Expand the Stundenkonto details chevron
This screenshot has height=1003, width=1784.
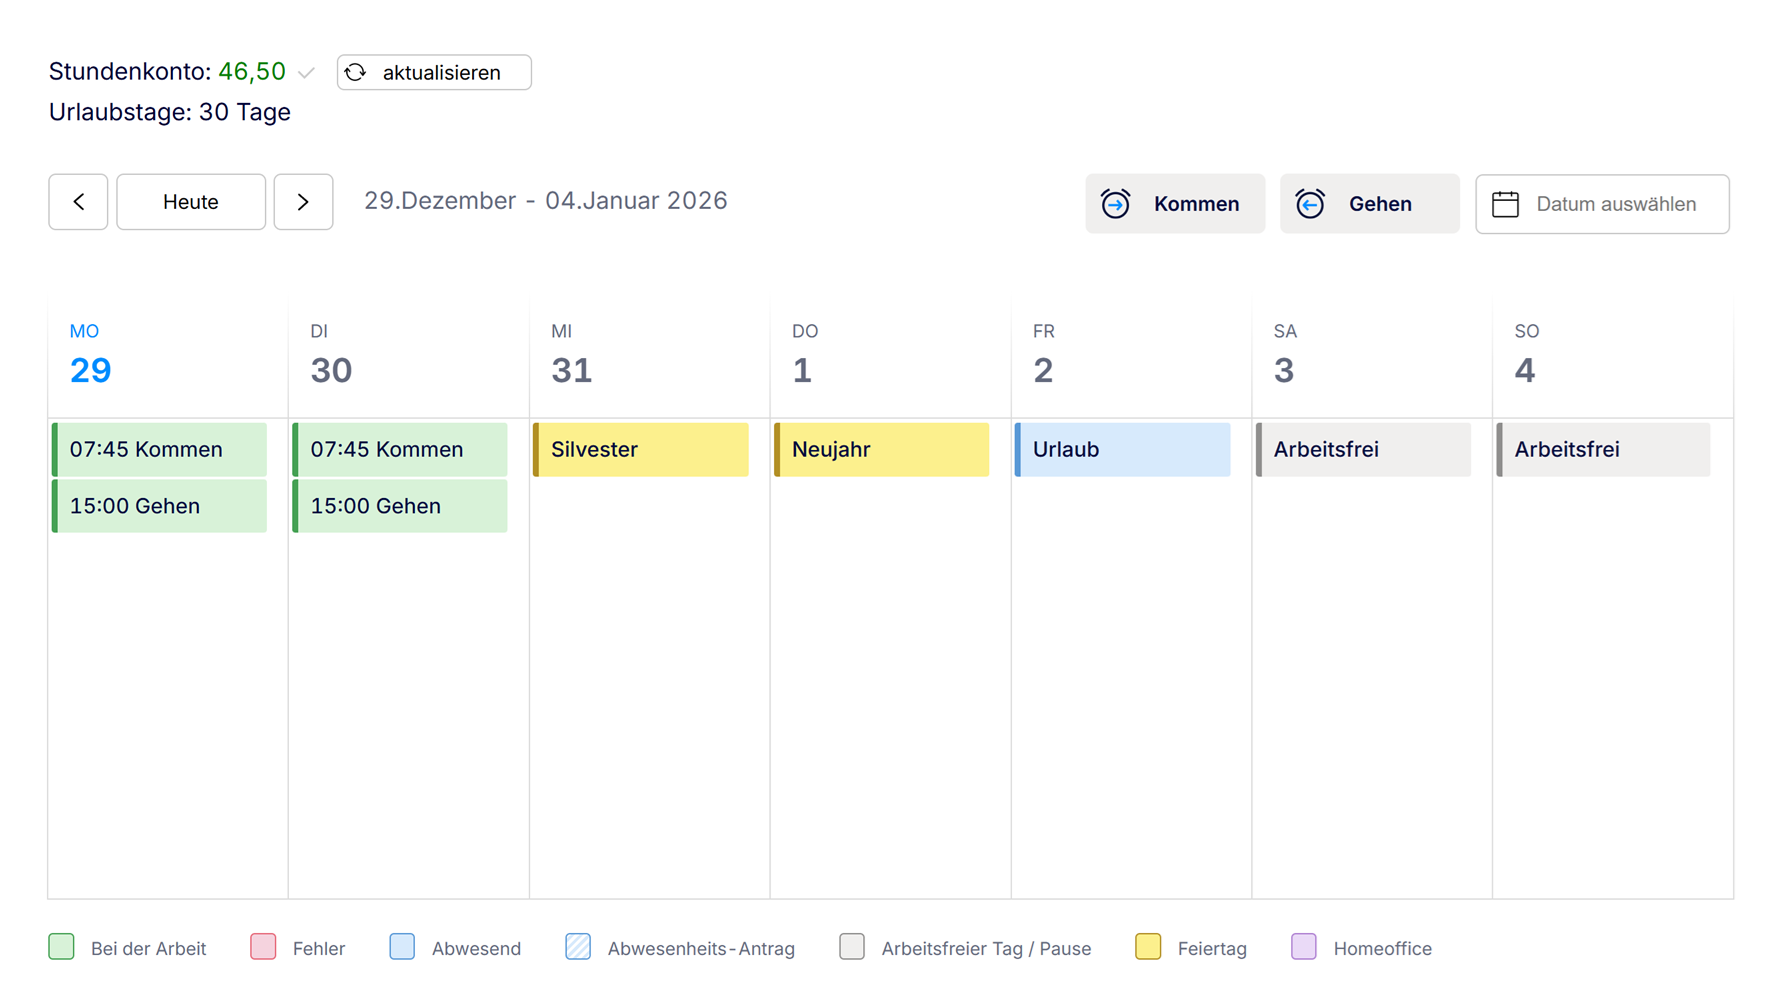307,72
